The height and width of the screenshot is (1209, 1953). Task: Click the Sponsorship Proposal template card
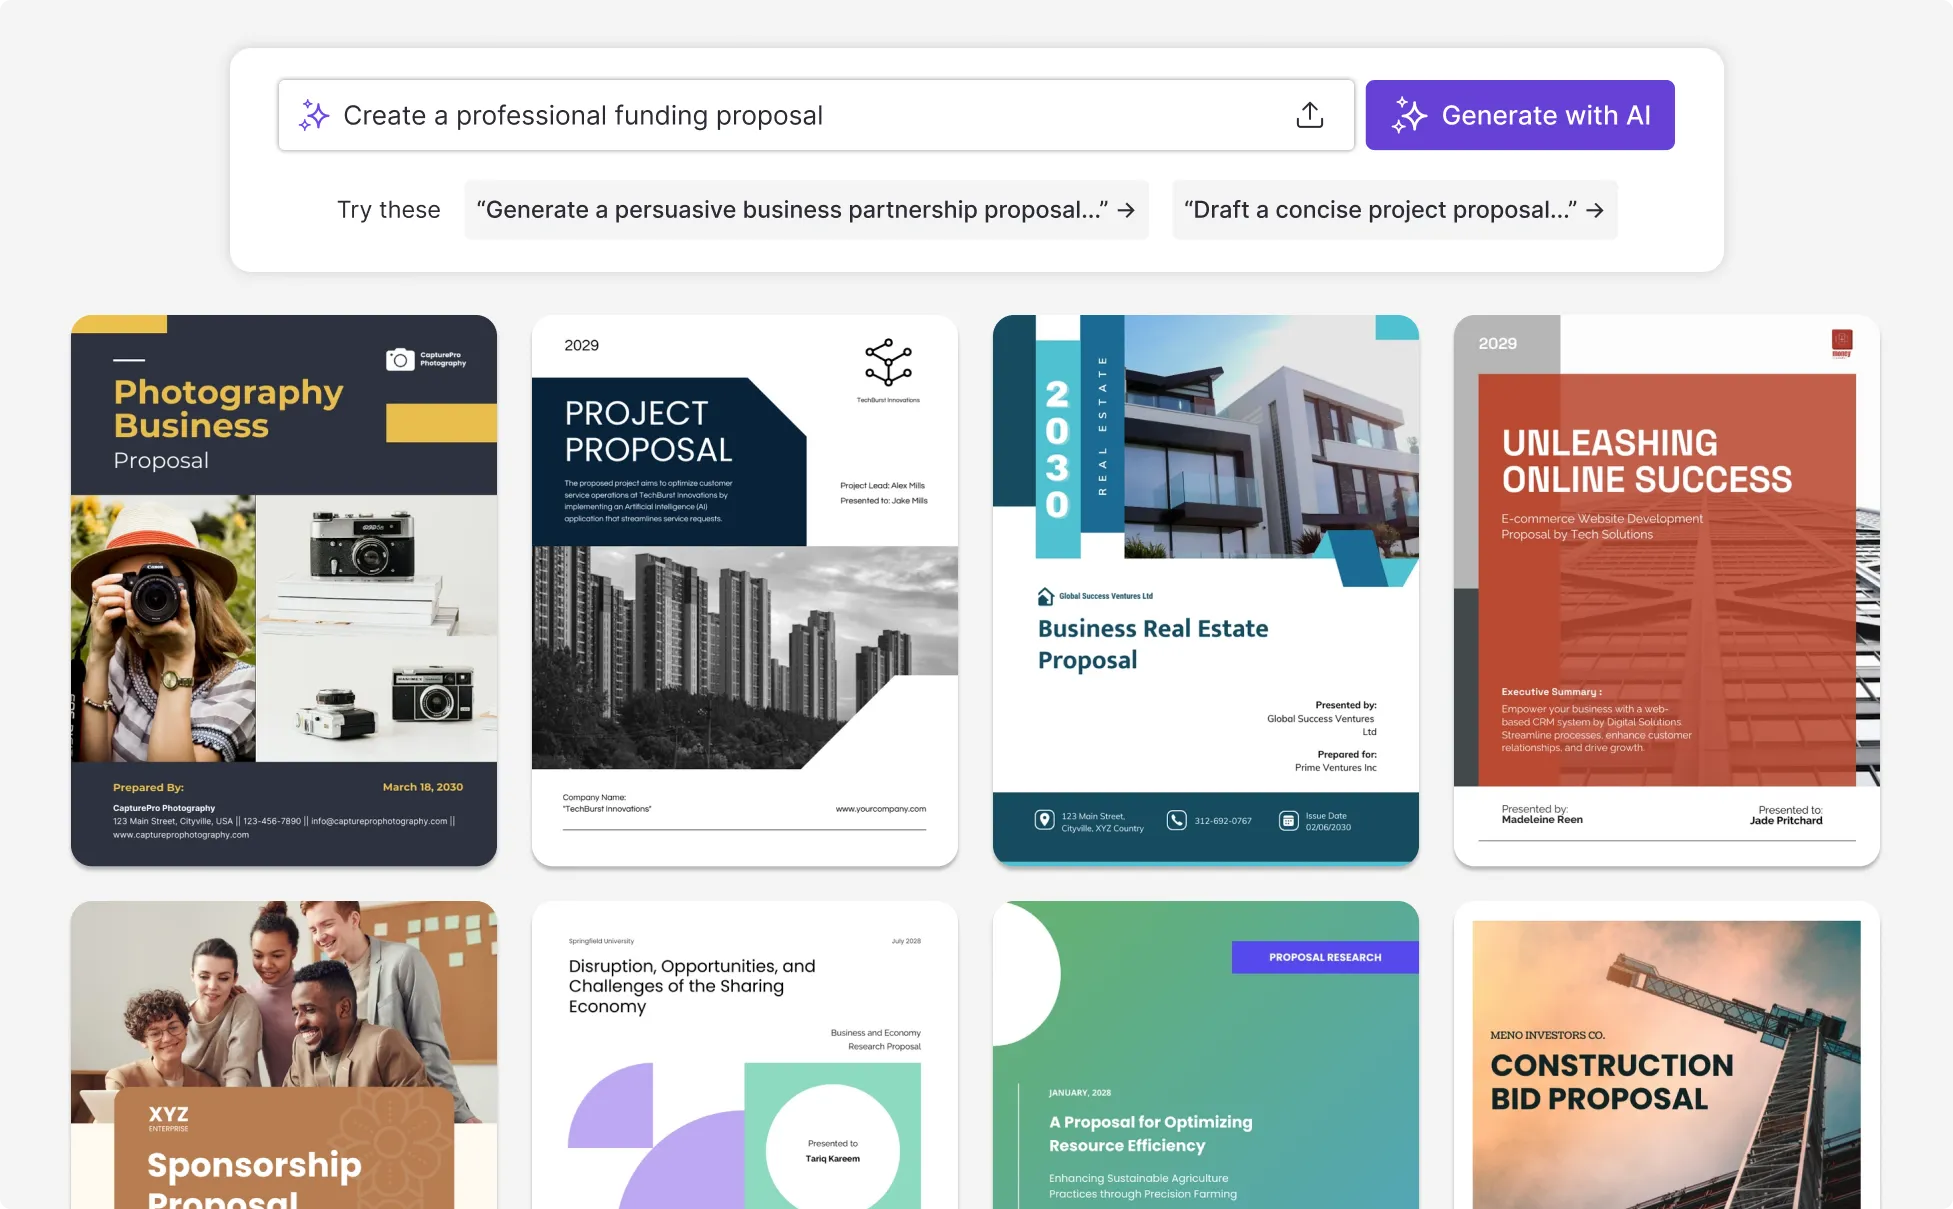283,1053
